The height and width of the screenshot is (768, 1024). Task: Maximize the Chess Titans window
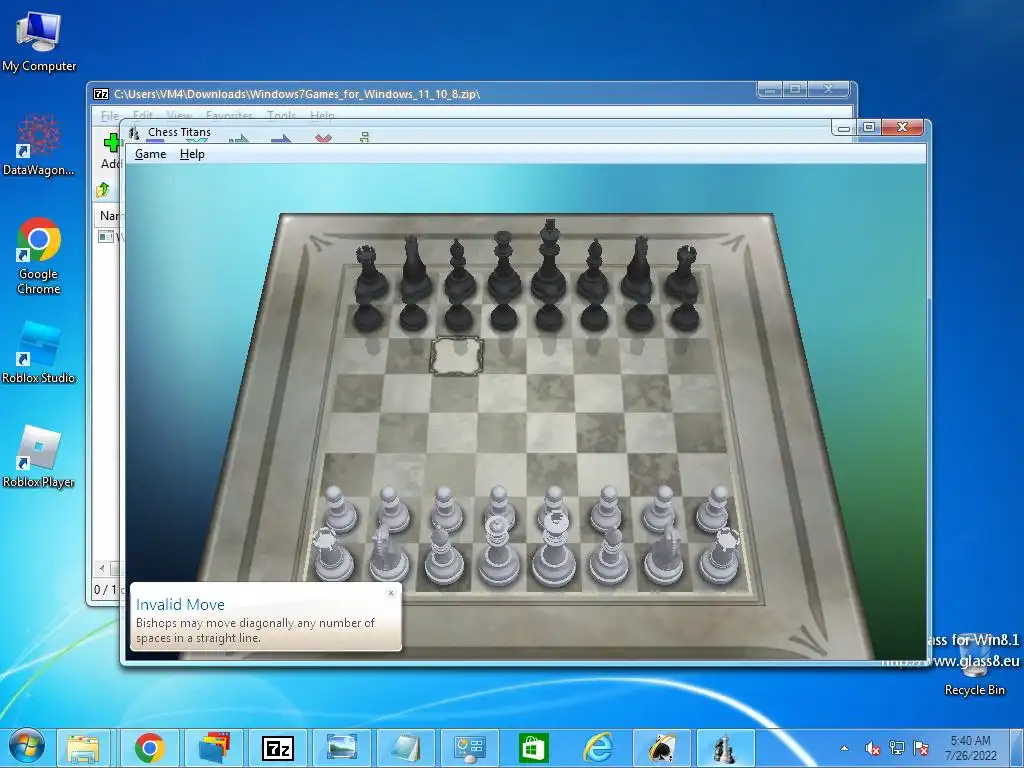(869, 127)
